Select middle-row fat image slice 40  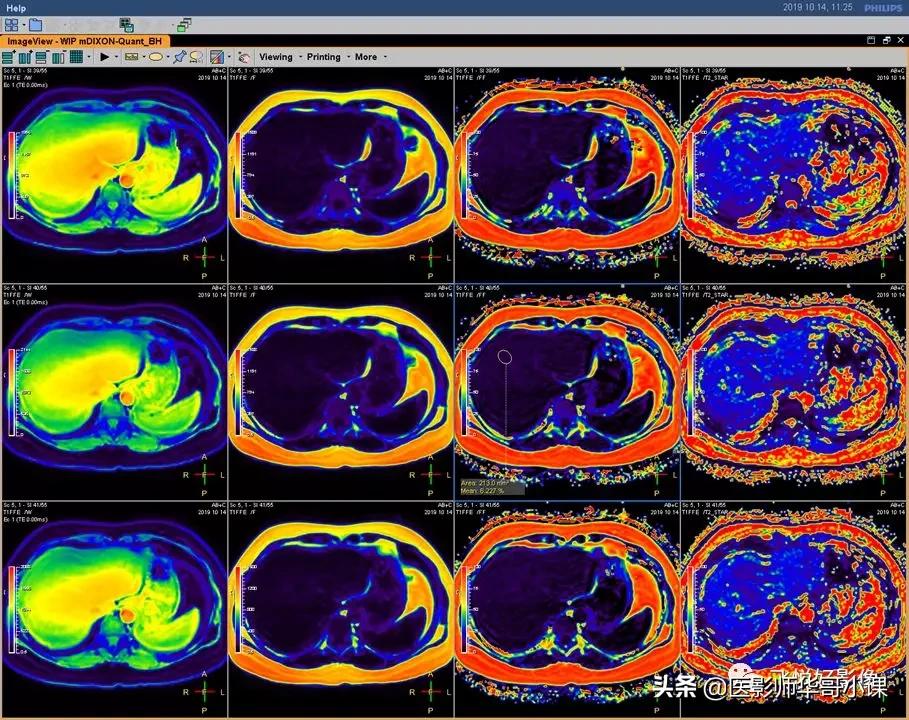pyautogui.click(x=341, y=392)
